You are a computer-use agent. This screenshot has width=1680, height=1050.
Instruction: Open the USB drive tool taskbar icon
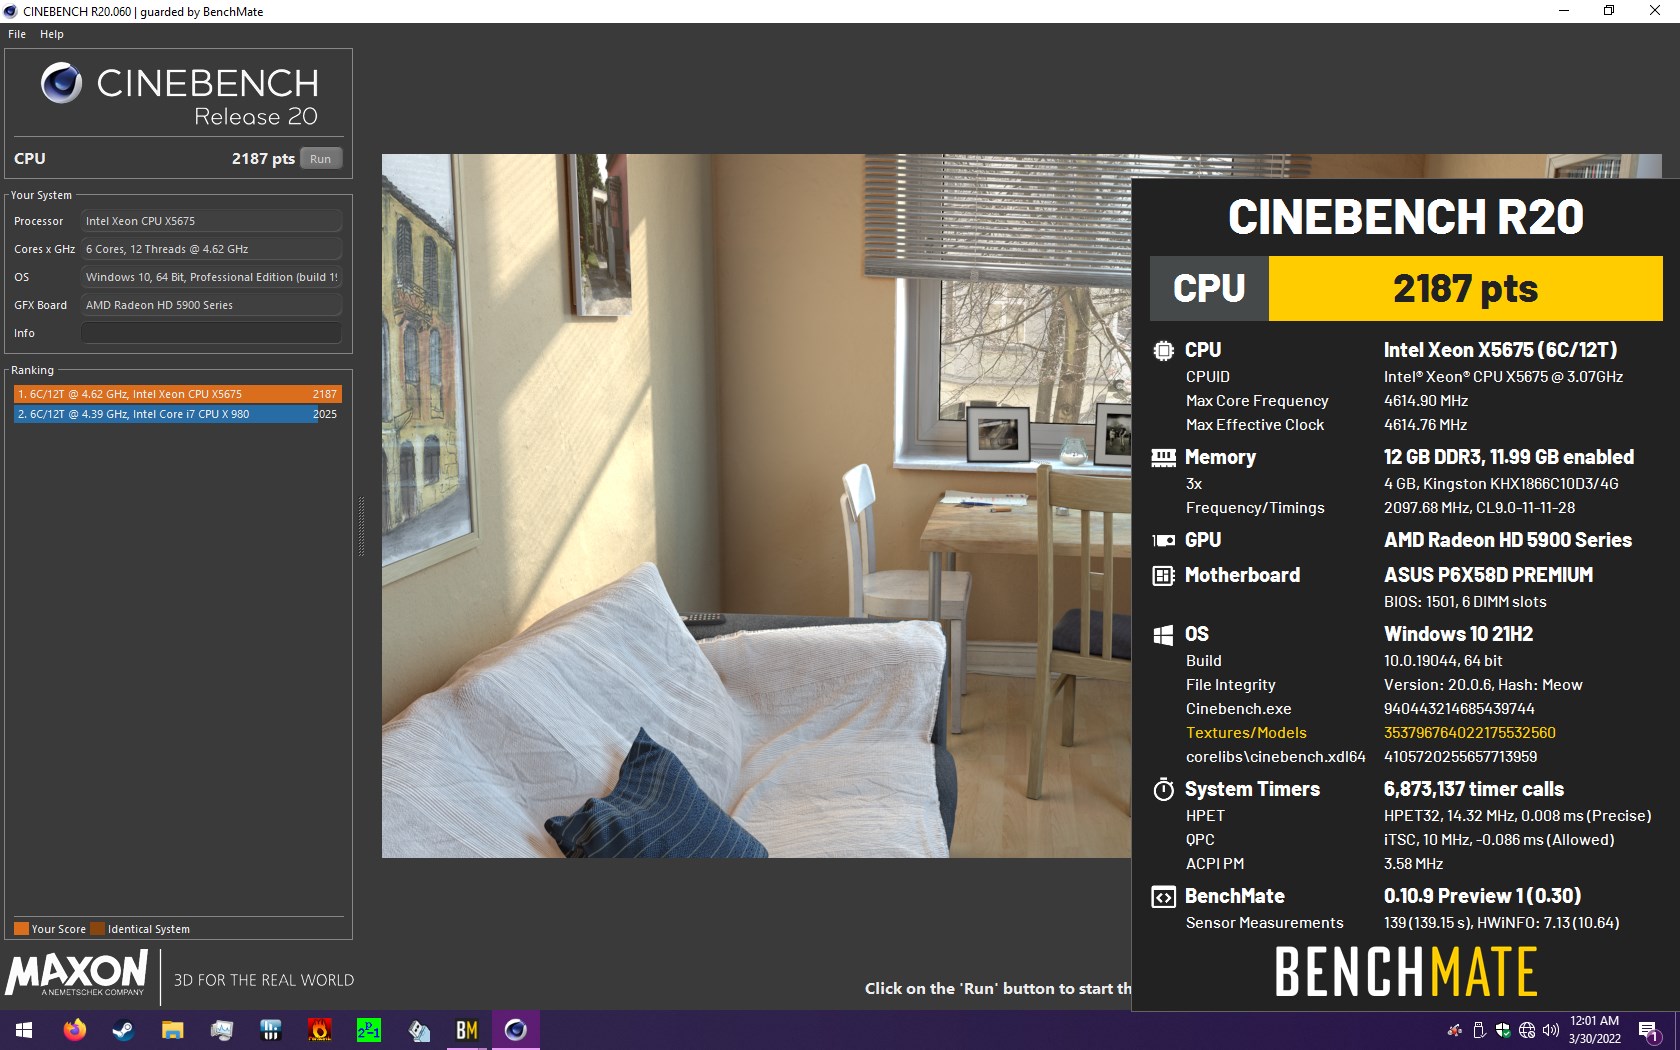pos(418,1030)
